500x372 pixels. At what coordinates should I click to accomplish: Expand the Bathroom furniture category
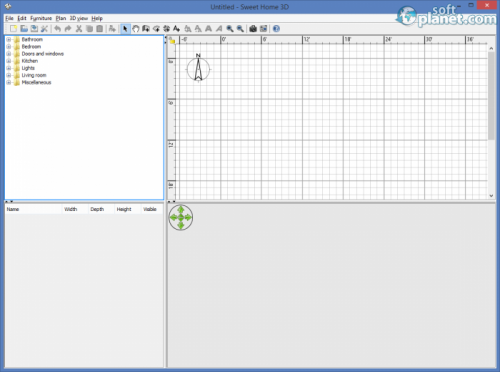(9, 39)
